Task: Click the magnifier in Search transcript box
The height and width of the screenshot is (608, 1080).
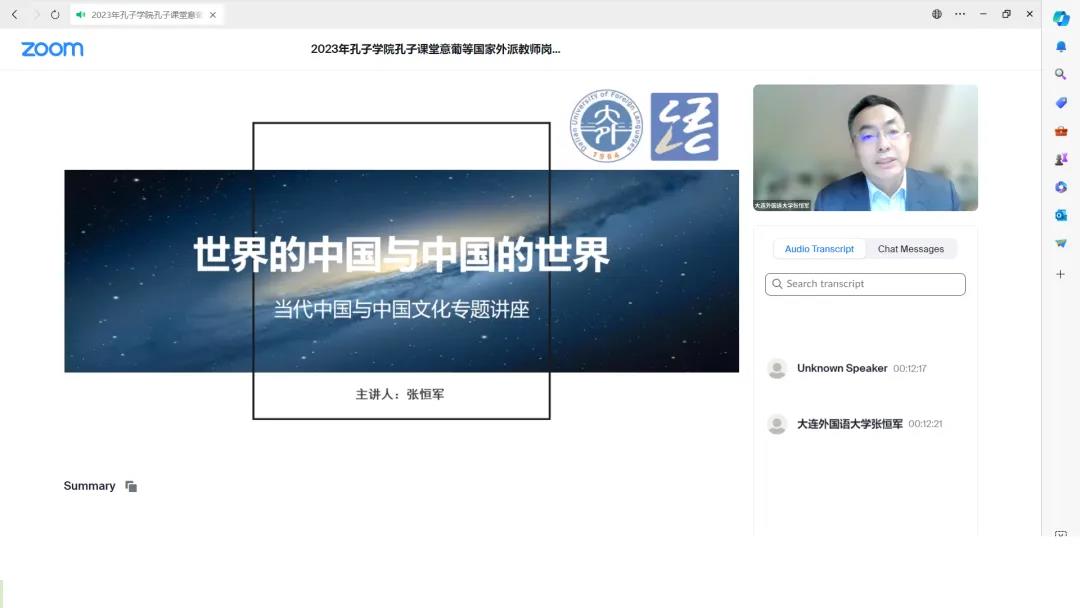Action: (x=778, y=284)
